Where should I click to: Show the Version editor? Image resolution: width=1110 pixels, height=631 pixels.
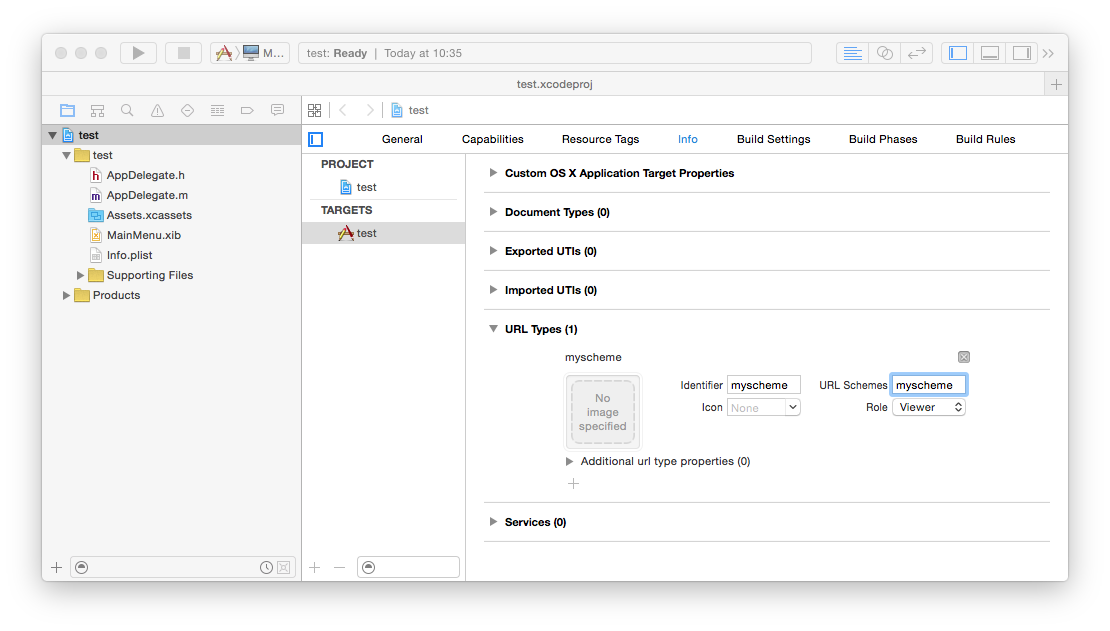[x=917, y=53]
